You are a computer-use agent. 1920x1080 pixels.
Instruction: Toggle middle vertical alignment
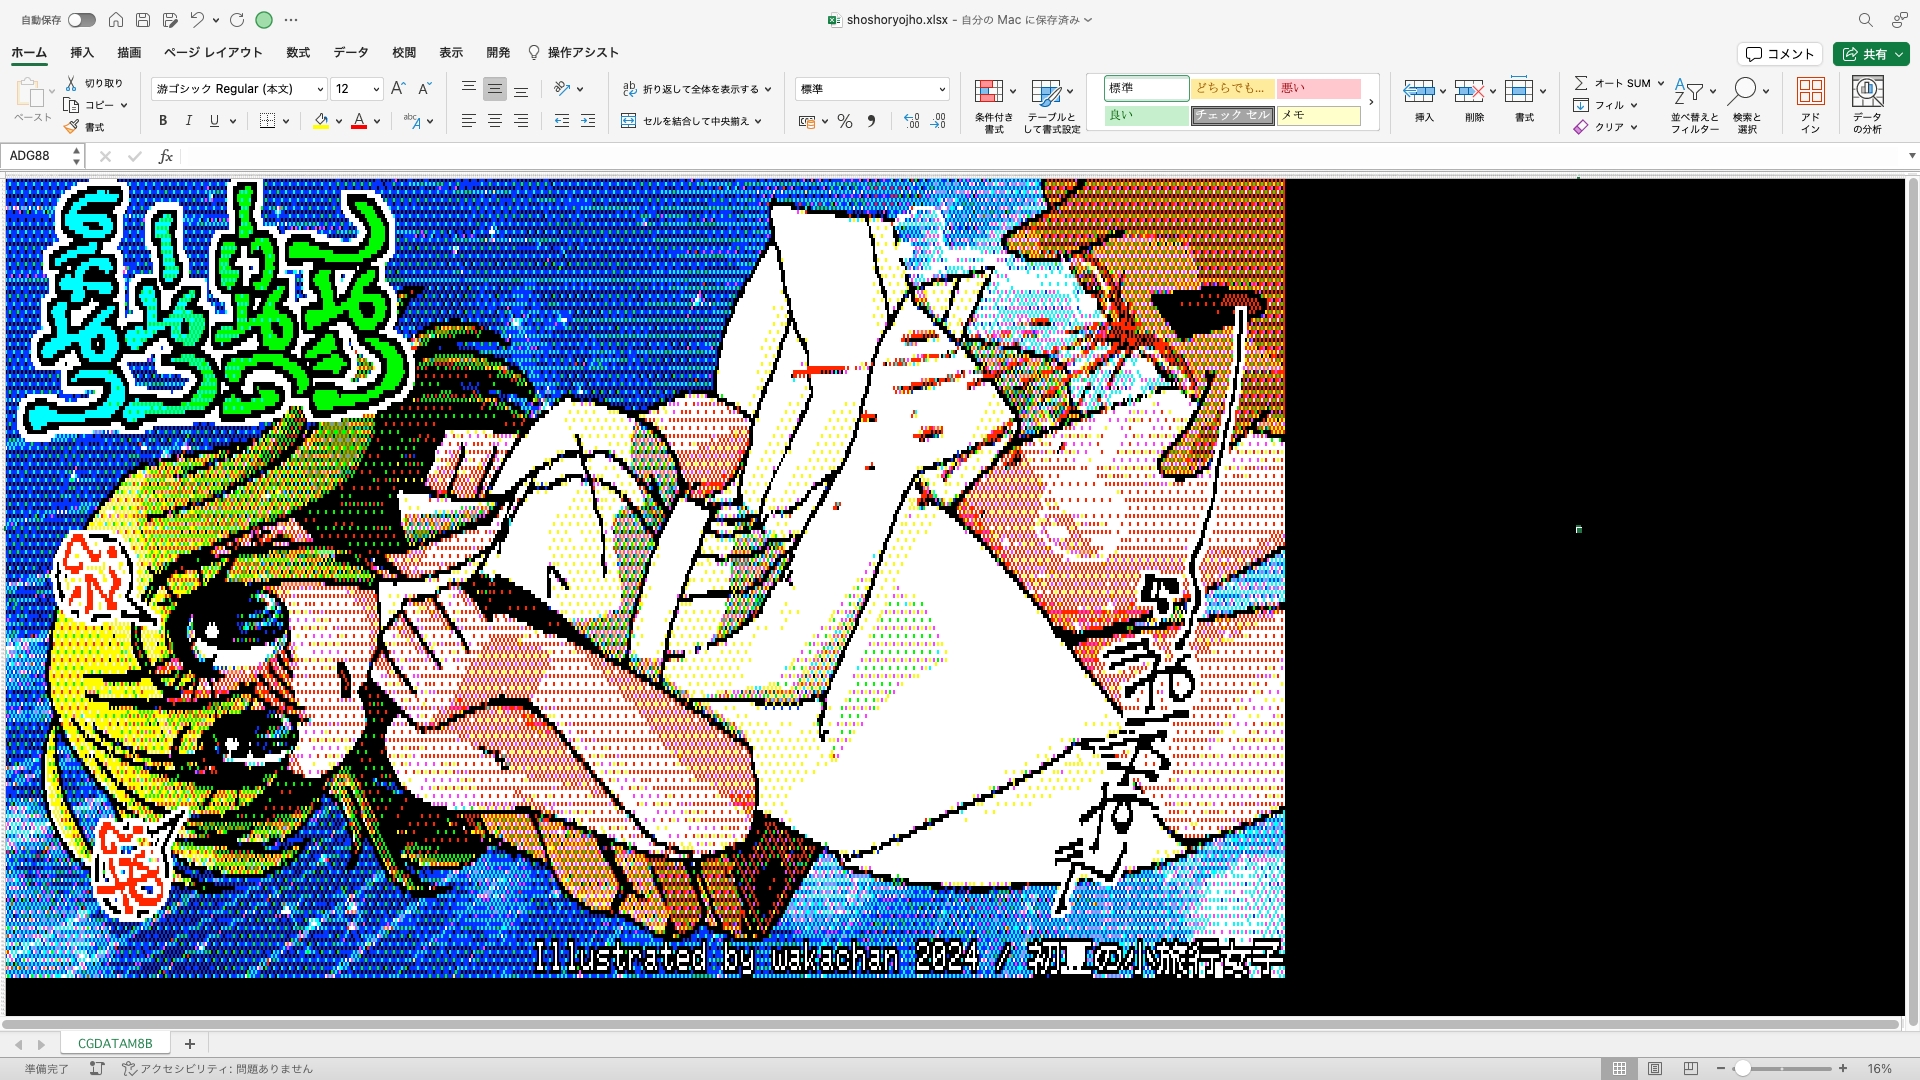tap(494, 89)
